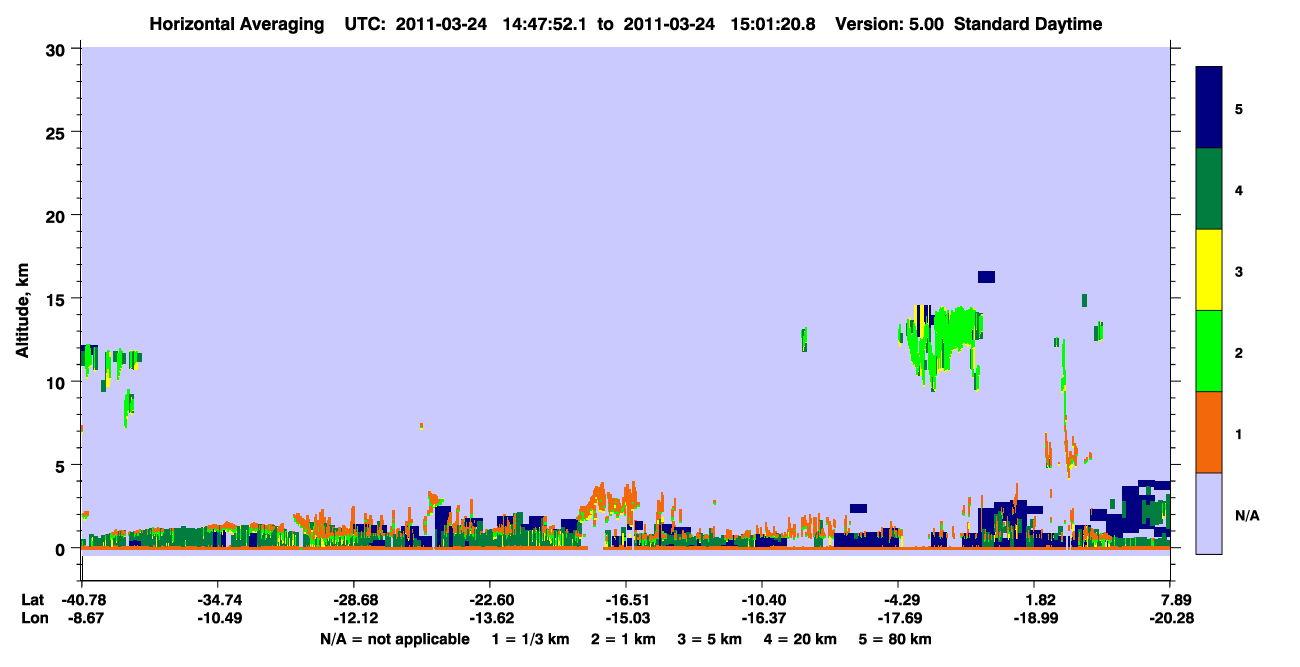Click the isolated dark blue block above 16 km

[x=986, y=277]
